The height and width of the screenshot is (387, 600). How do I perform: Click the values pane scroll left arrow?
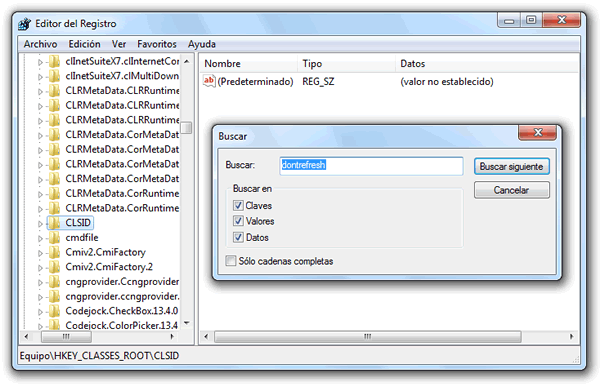[206, 336]
